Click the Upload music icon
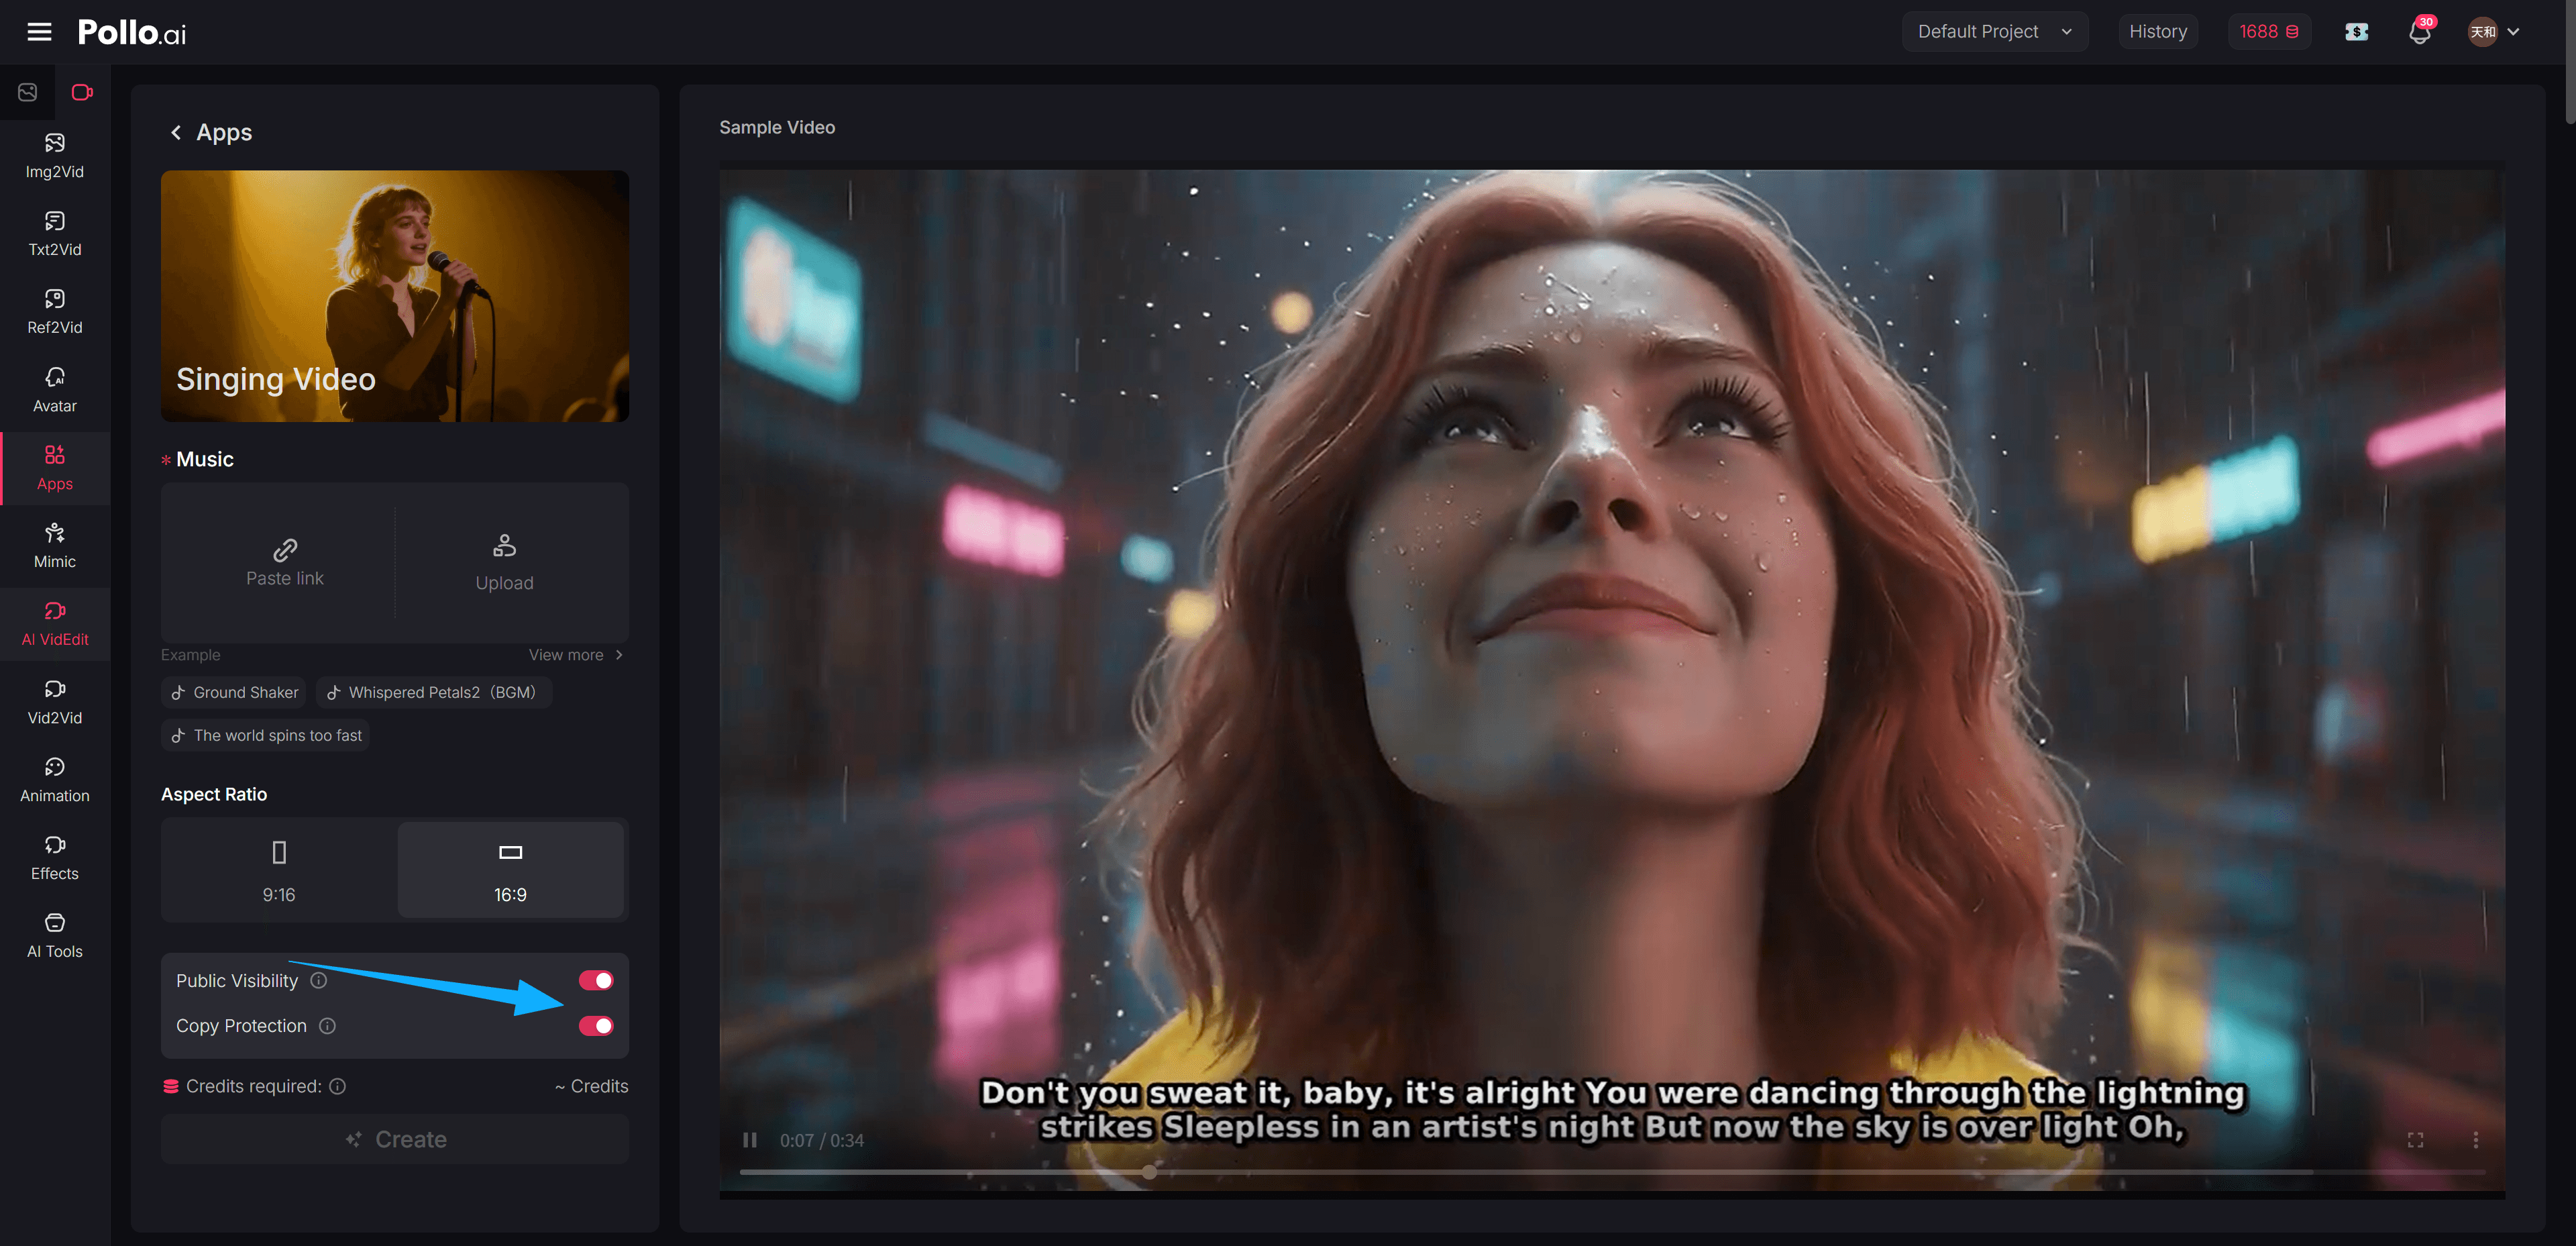Viewport: 2576px width, 1246px height. coord(504,546)
